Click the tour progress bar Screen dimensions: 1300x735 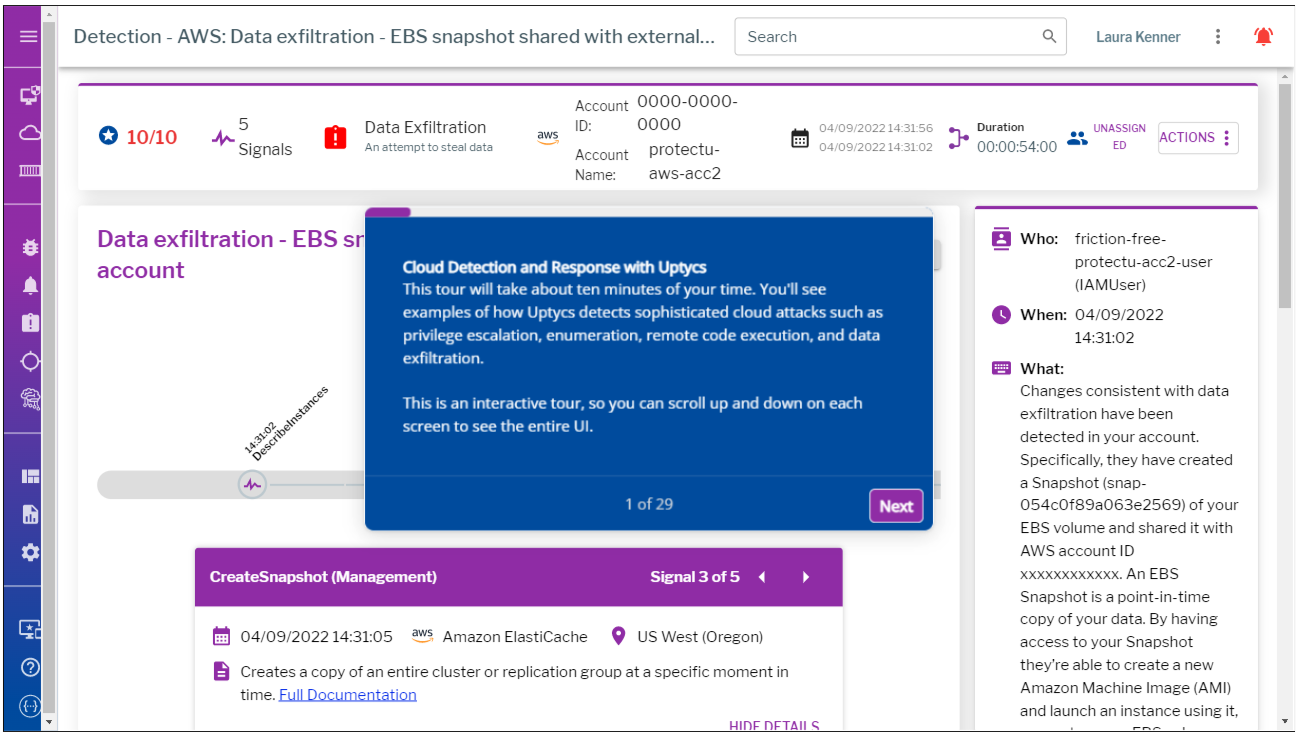[648, 212]
